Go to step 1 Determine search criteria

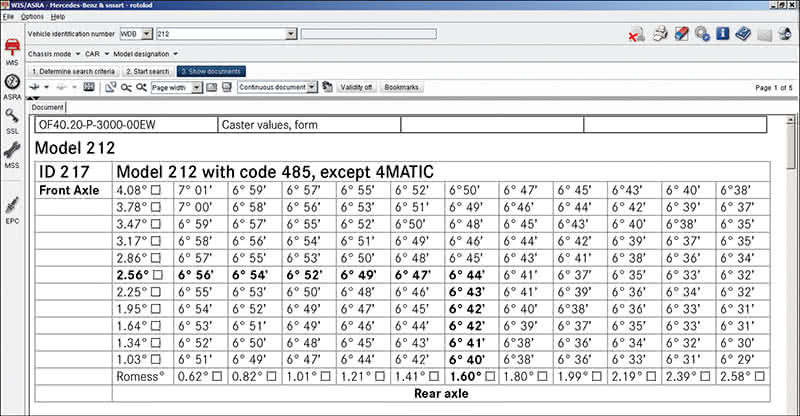pyautogui.click(x=73, y=71)
